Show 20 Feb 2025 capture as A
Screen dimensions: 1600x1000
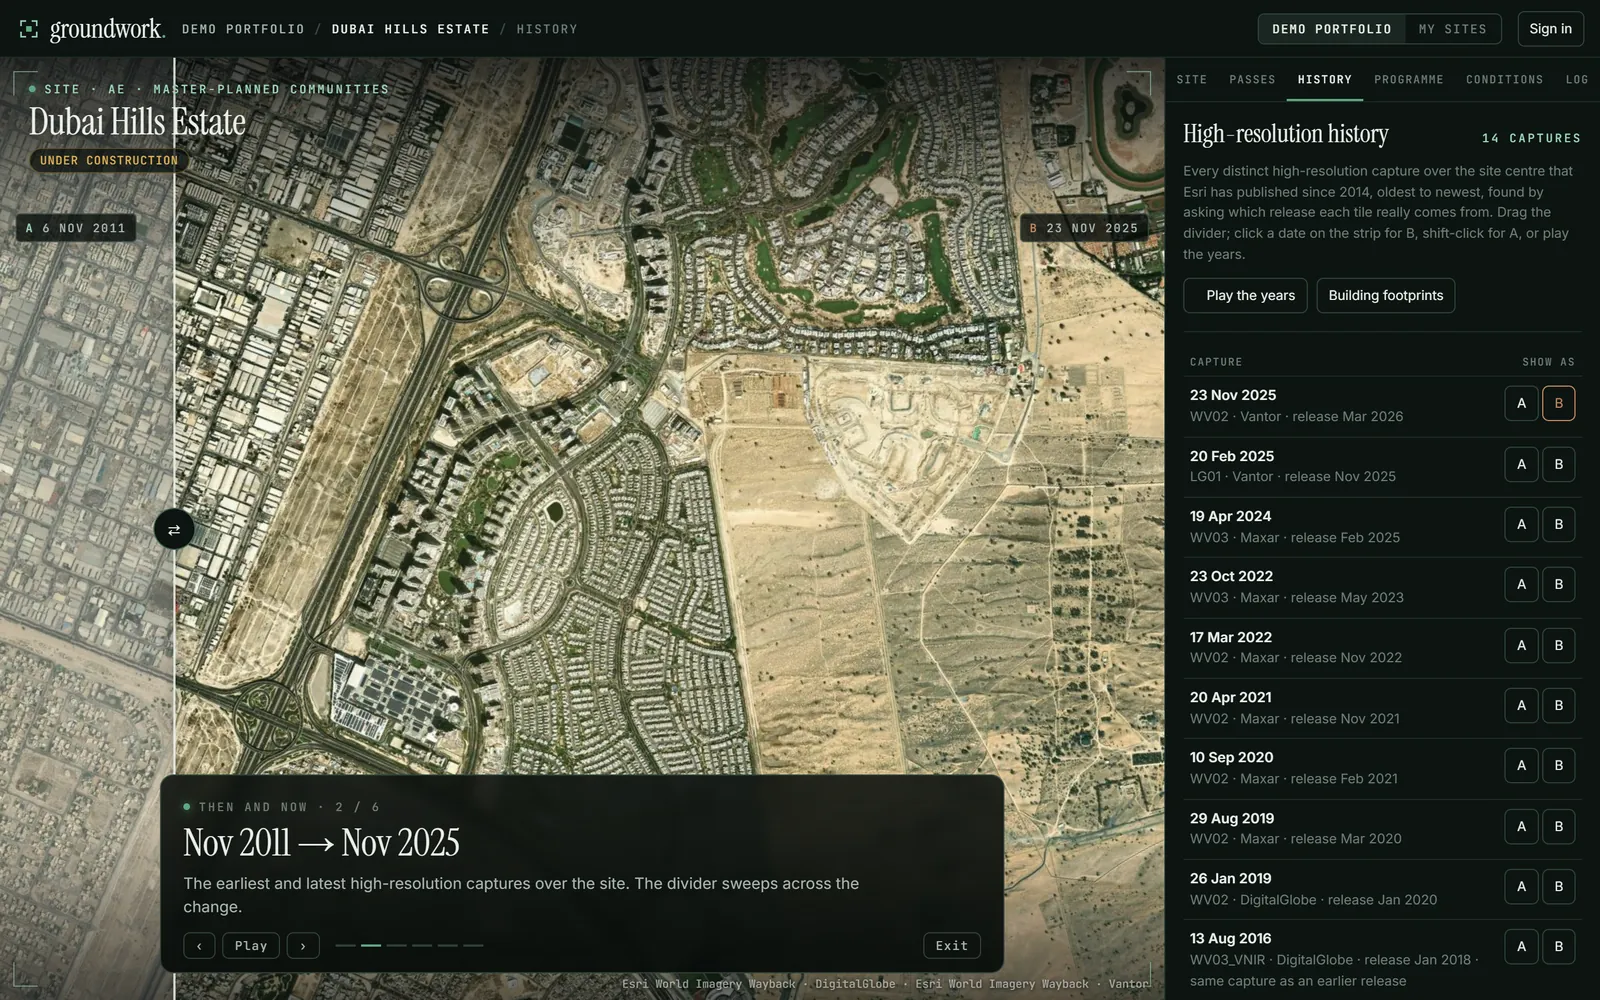point(1521,464)
